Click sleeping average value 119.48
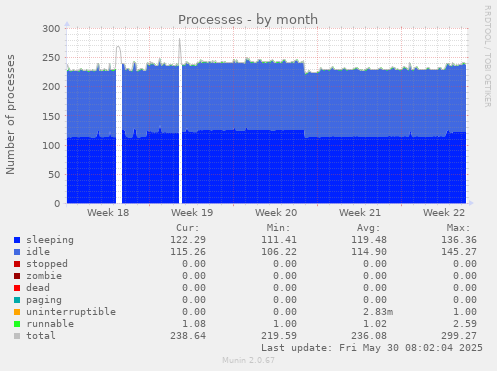 click(x=369, y=240)
